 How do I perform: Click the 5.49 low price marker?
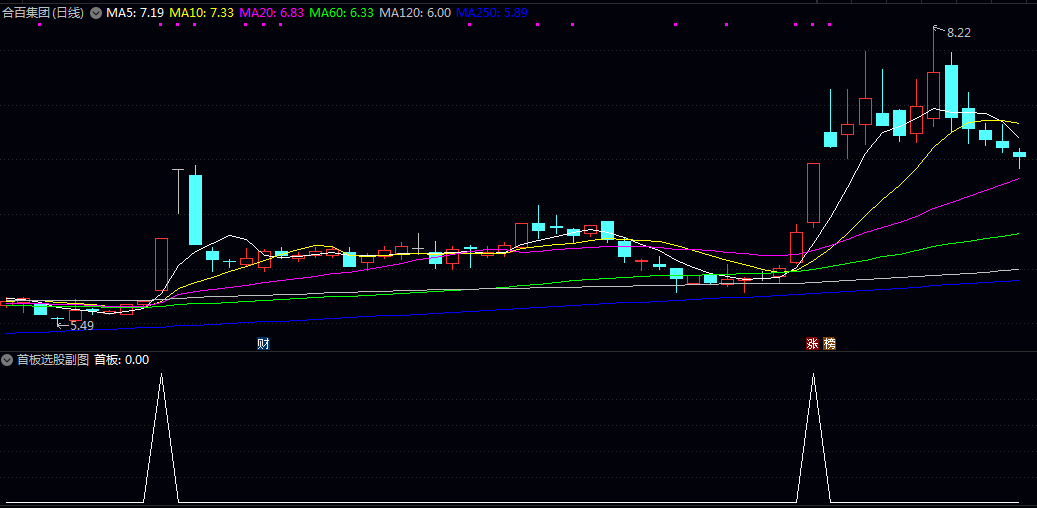click(x=81, y=325)
